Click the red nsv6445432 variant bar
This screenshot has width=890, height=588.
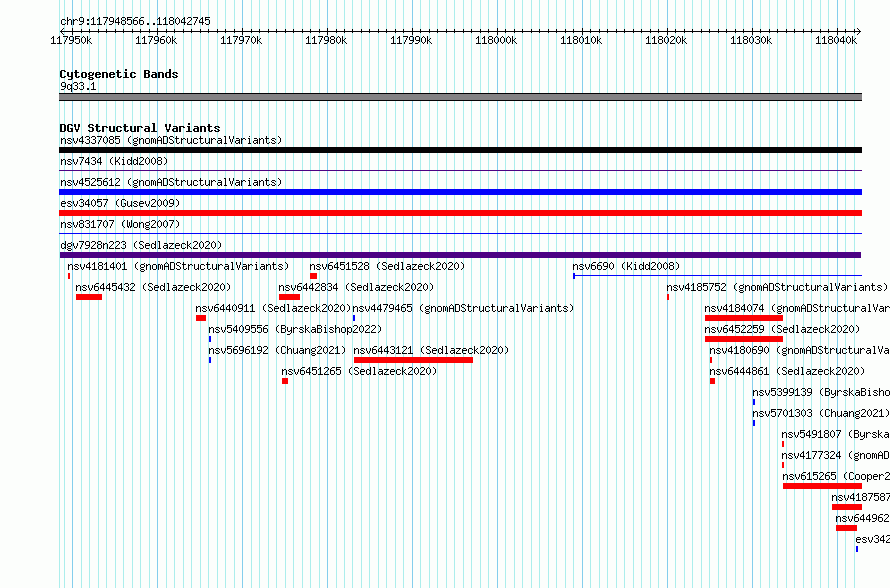(89, 297)
